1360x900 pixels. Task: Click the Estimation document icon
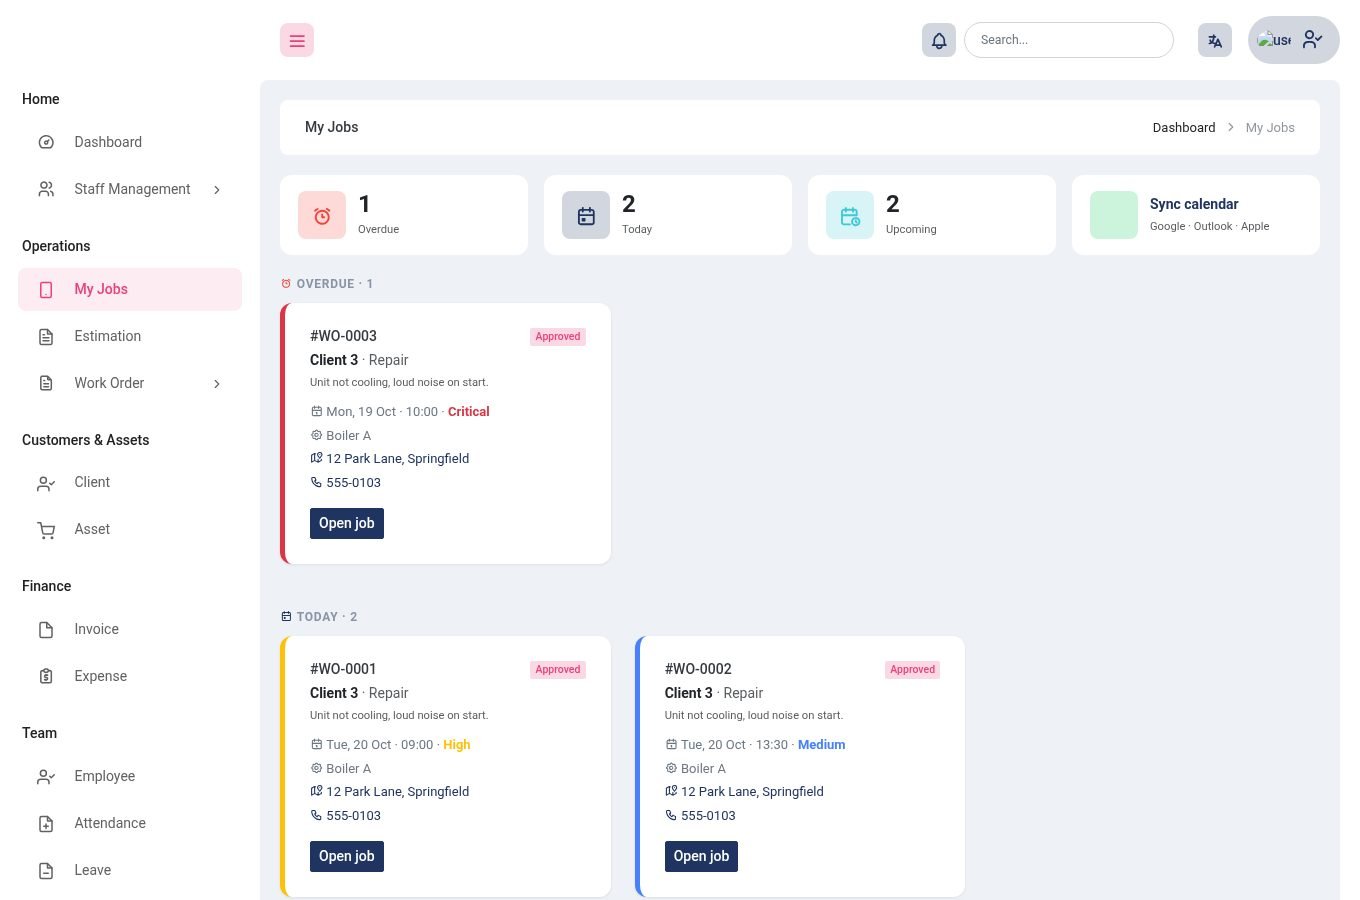point(46,336)
